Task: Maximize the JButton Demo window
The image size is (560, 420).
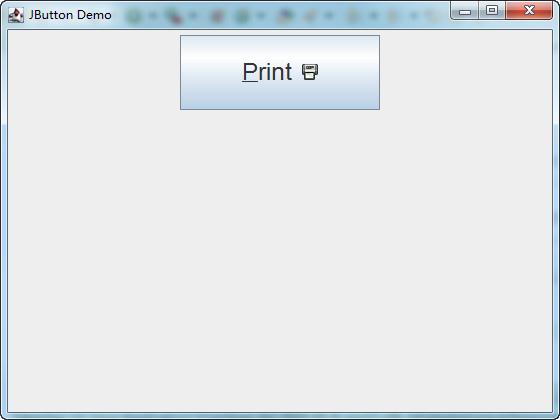Action: pyautogui.click(x=492, y=10)
